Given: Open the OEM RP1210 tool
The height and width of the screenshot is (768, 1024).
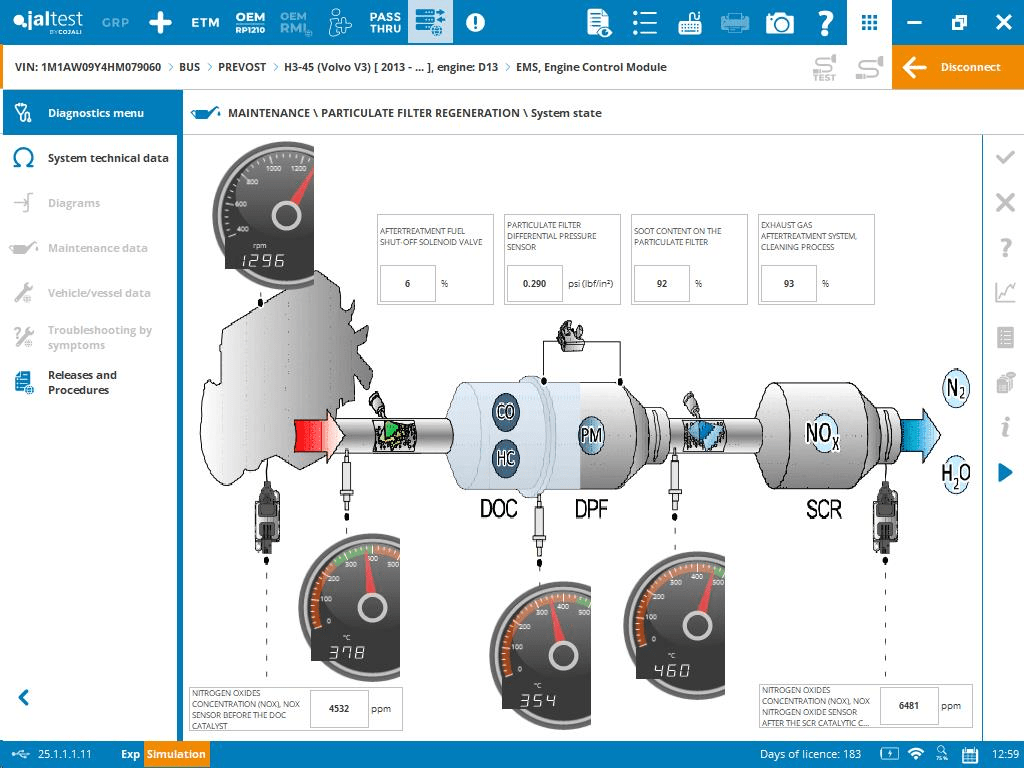Looking at the screenshot, I should click(250, 22).
